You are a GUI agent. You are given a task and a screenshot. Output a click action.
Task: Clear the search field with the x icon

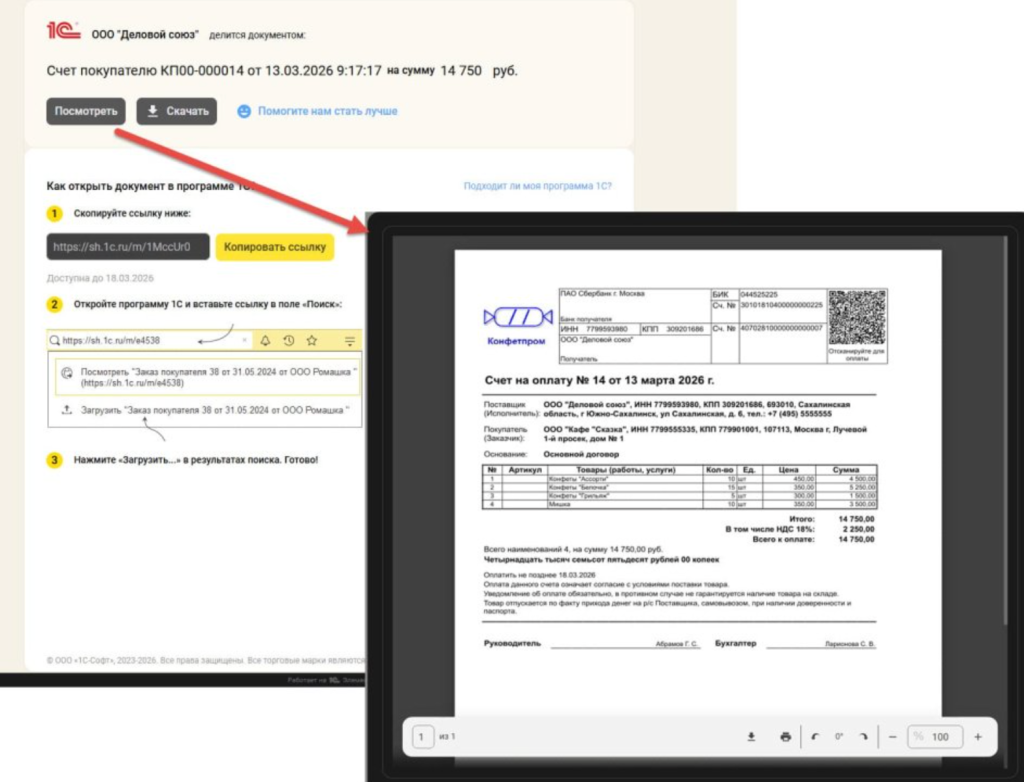pyautogui.click(x=244, y=340)
